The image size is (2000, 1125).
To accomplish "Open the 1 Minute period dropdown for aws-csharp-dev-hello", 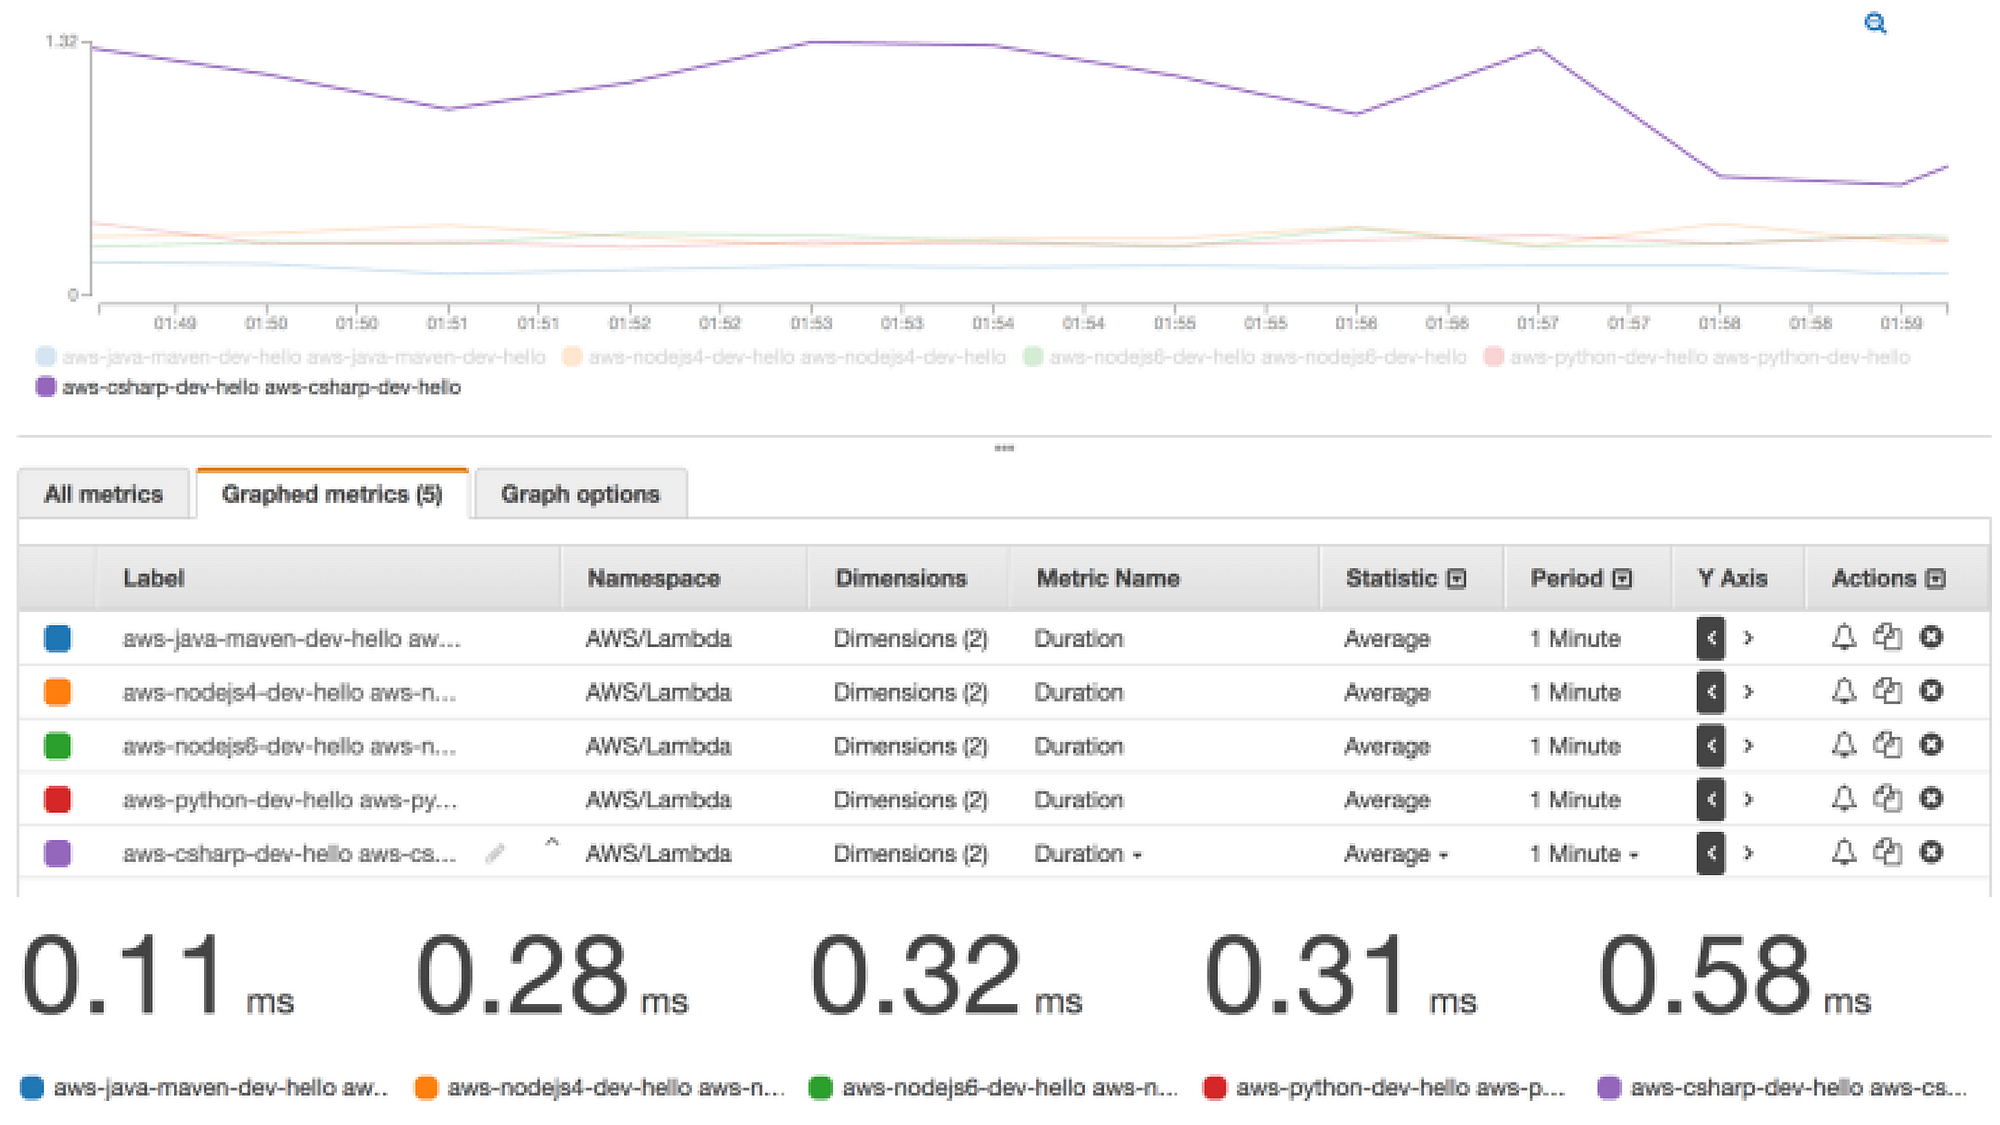I will 1582,853.
